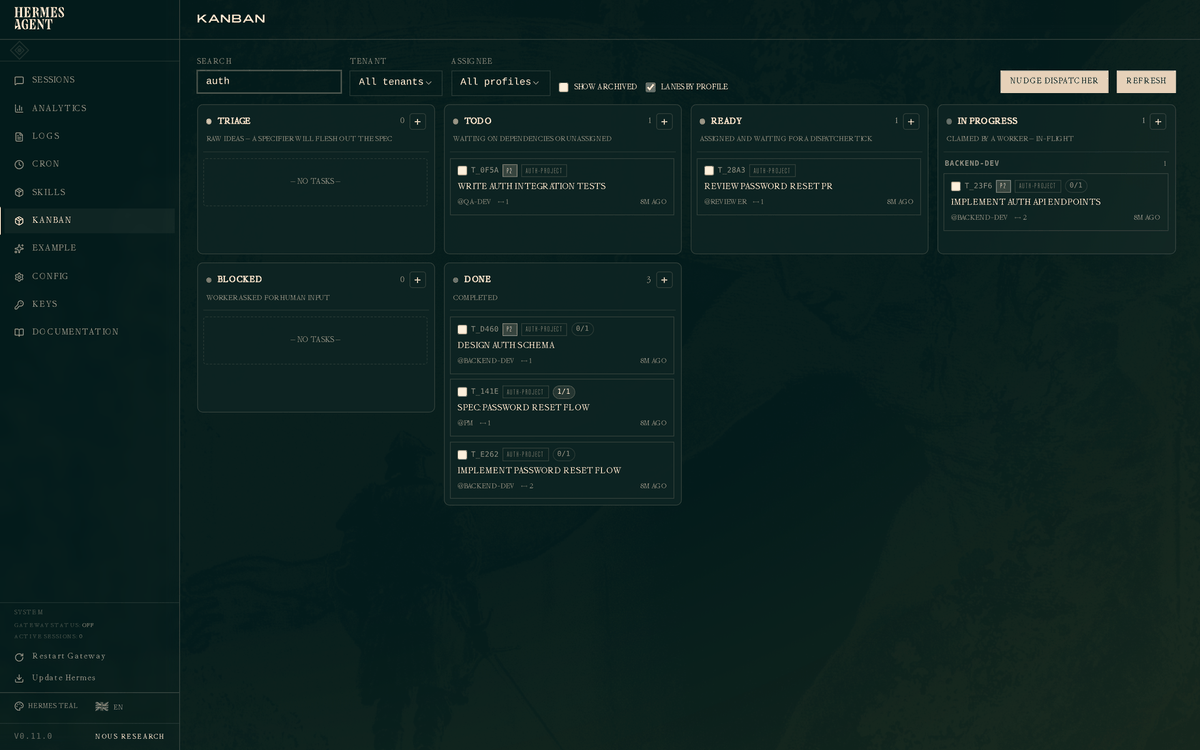1200x750 pixels.
Task: Select the Kanban sidebar item
Action: (87, 220)
